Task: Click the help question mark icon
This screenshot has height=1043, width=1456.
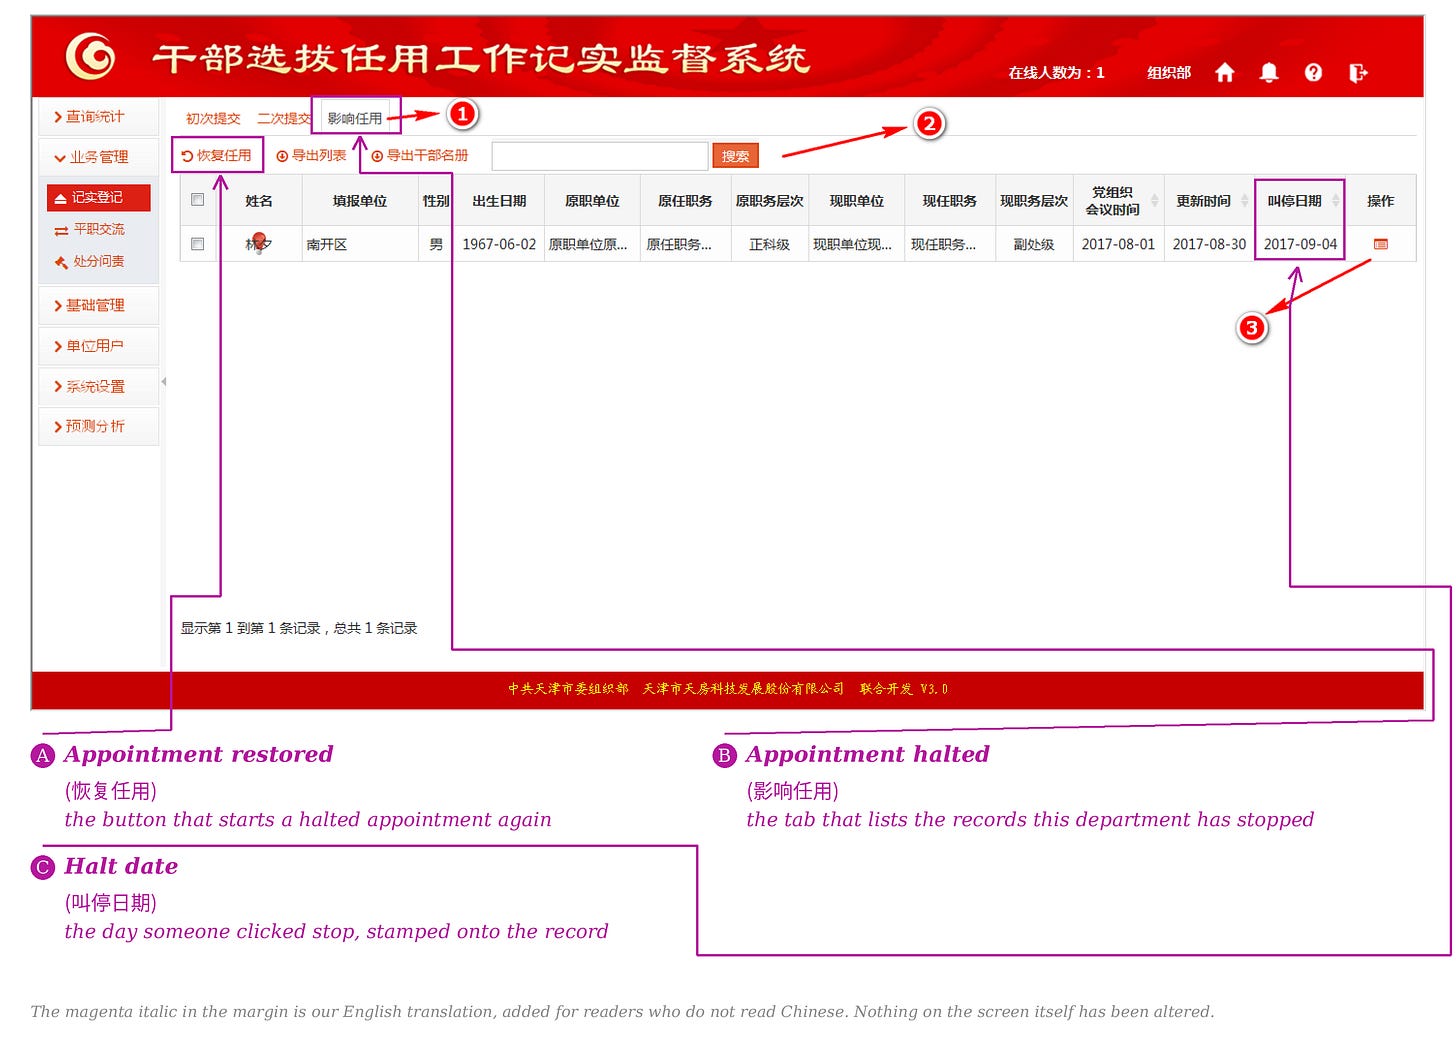Action: click(1313, 72)
